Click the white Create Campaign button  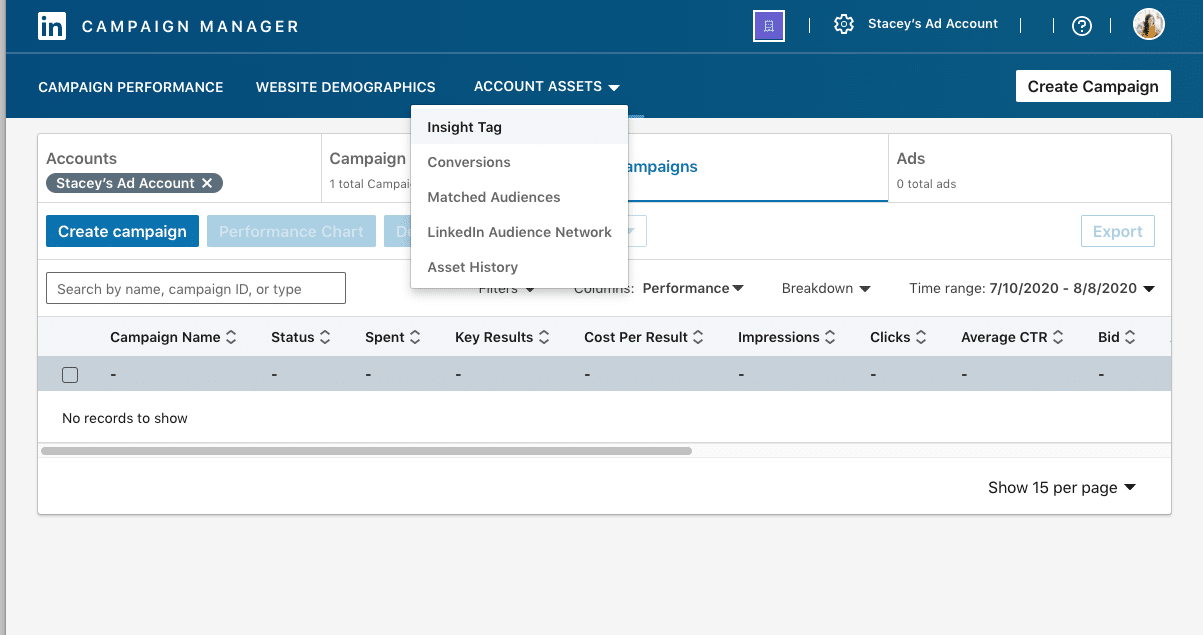[1092, 86]
